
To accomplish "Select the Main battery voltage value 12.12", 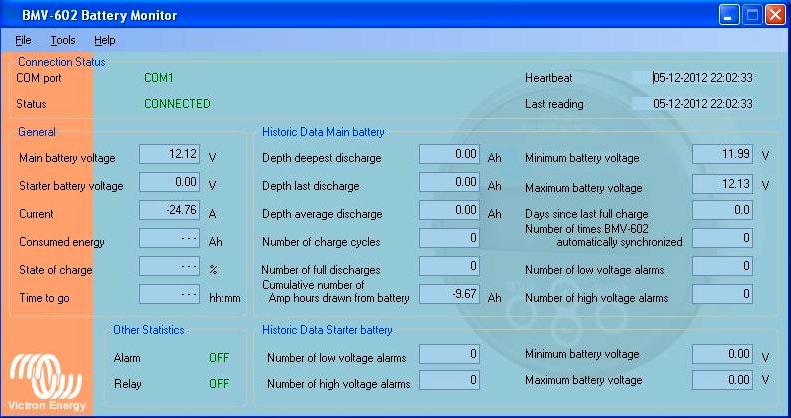I will [170, 154].
